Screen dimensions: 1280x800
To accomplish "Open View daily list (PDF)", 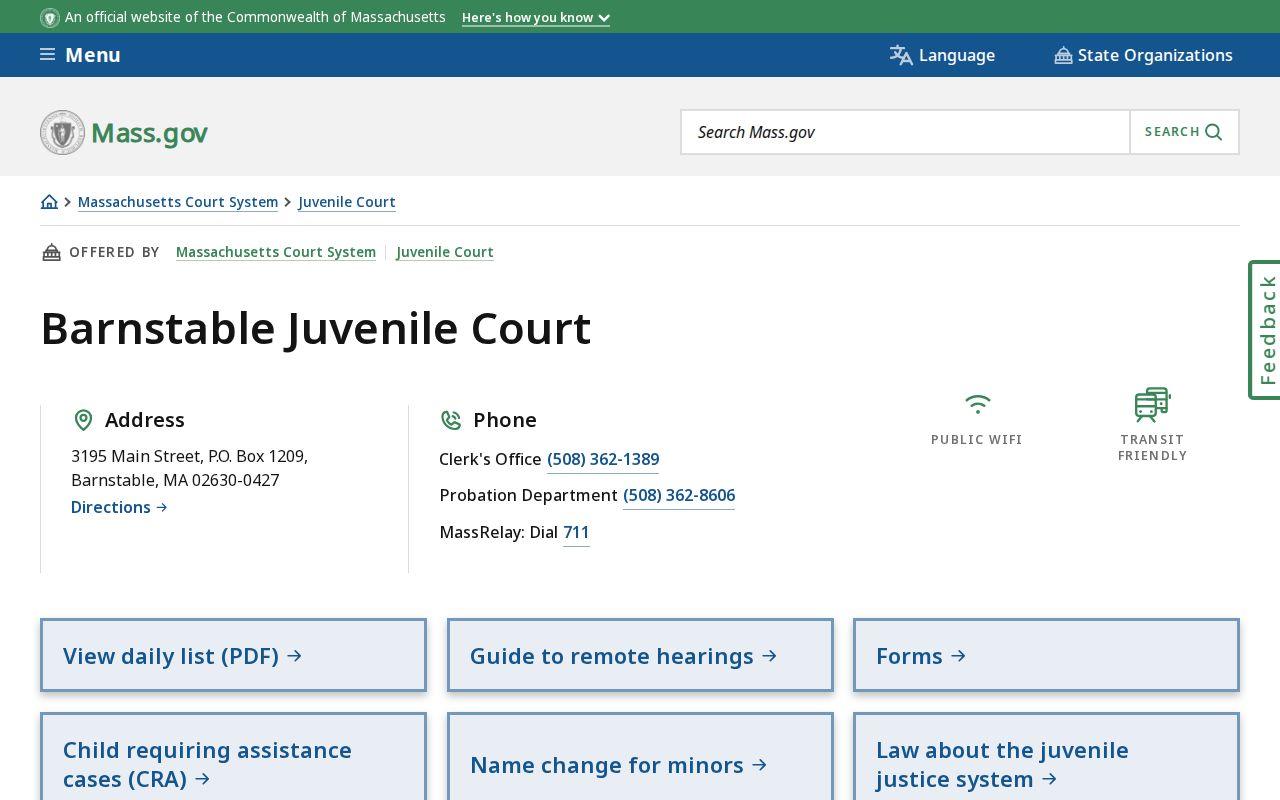I will (x=233, y=655).
